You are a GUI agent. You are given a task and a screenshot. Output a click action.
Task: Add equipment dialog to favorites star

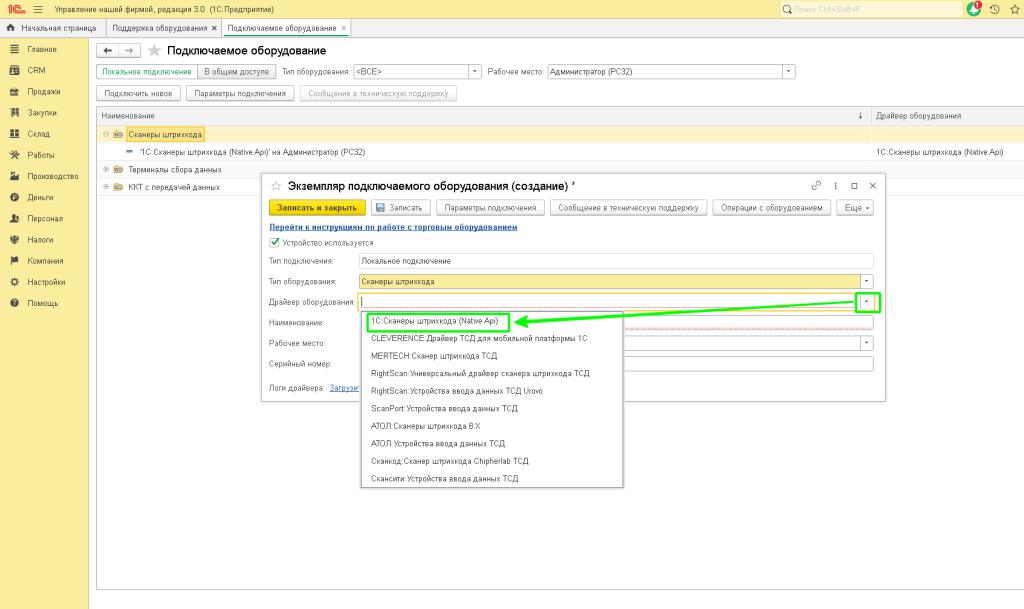[276, 186]
